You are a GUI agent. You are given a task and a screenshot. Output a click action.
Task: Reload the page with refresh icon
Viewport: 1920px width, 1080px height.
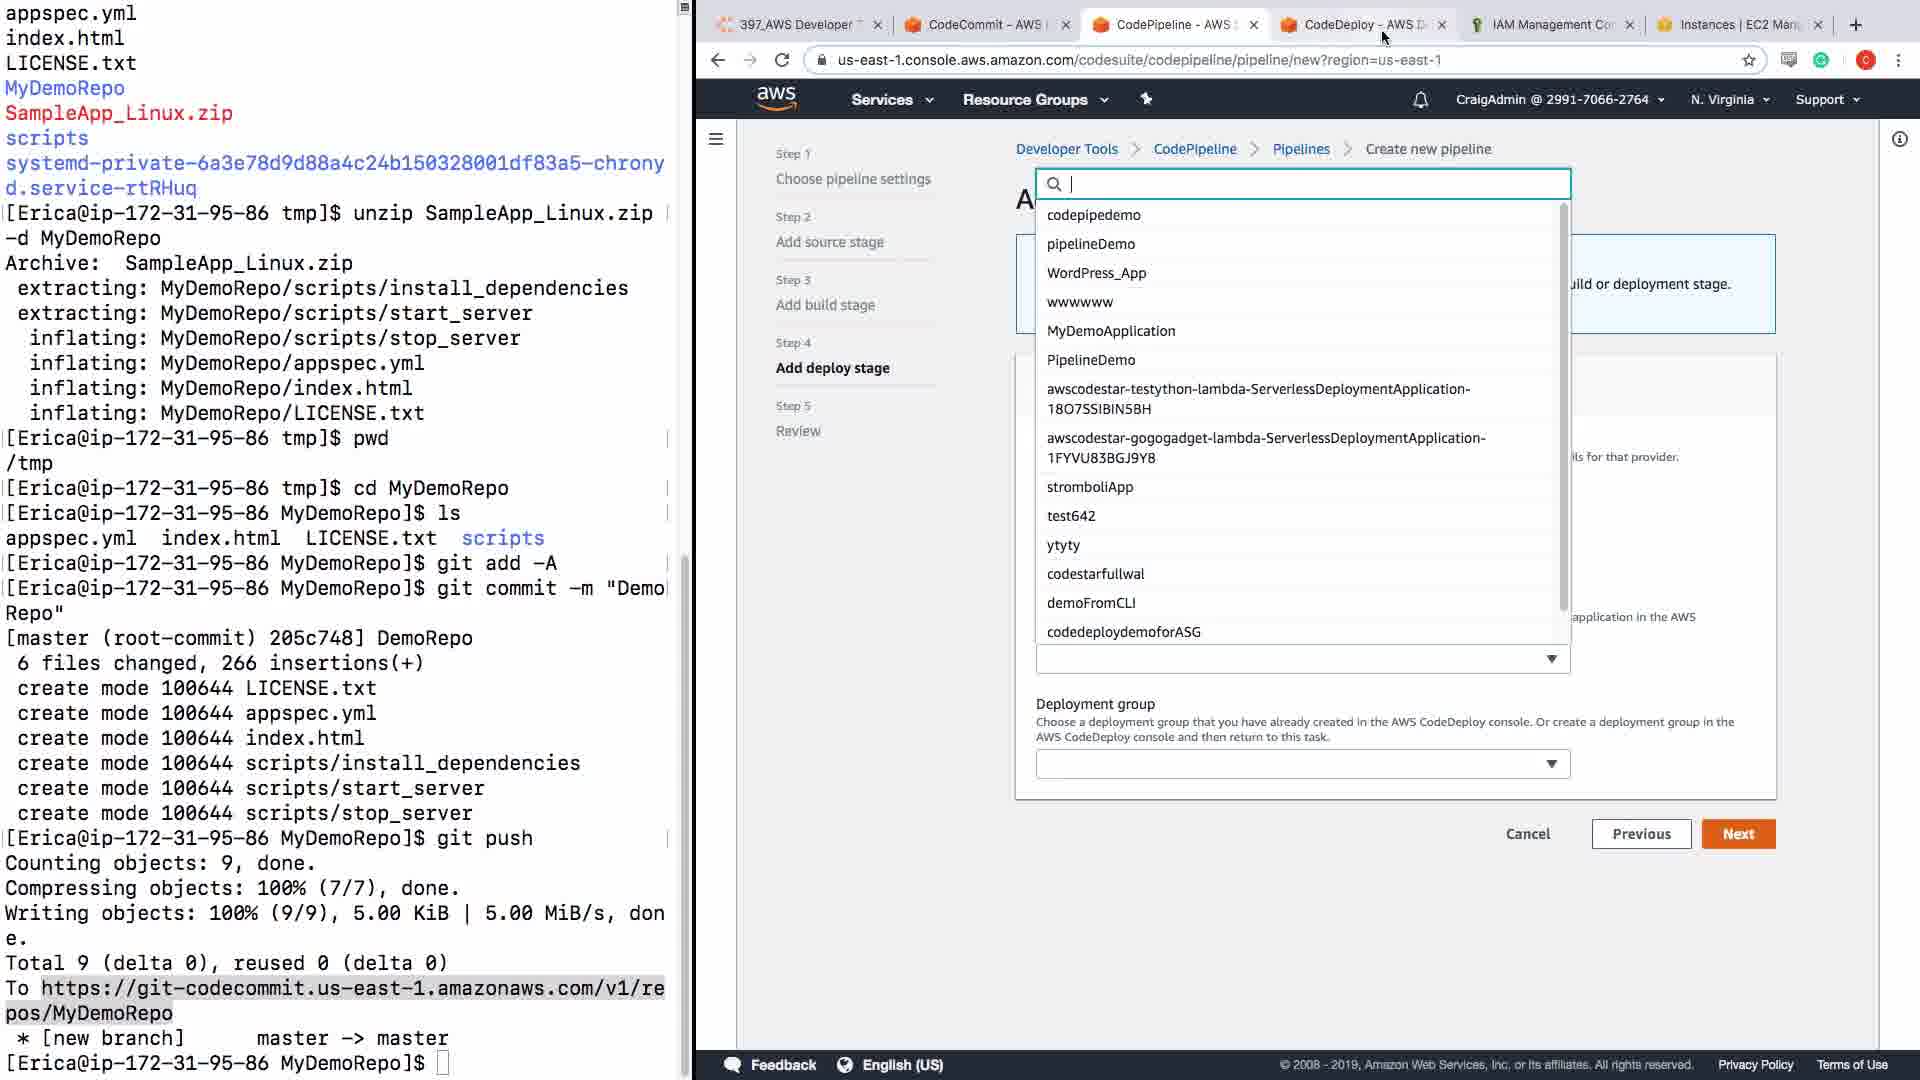[x=782, y=60]
